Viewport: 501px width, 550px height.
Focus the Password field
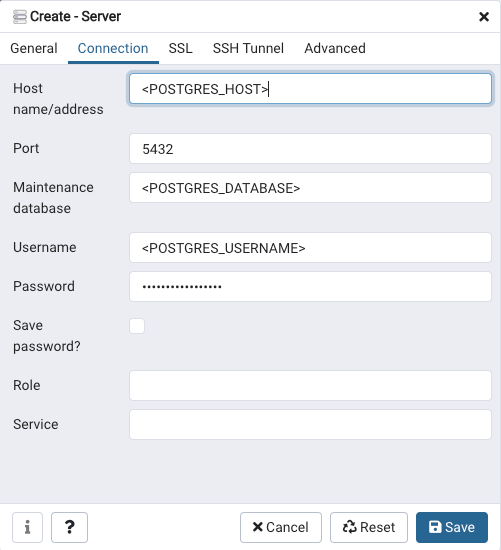pyautogui.click(x=310, y=287)
